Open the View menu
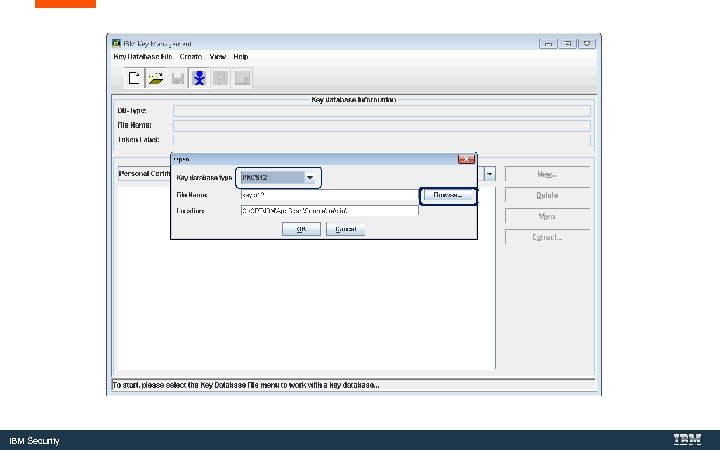Viewport: 720px width, 450px height. pyautogui.click(x=218, y=56)
